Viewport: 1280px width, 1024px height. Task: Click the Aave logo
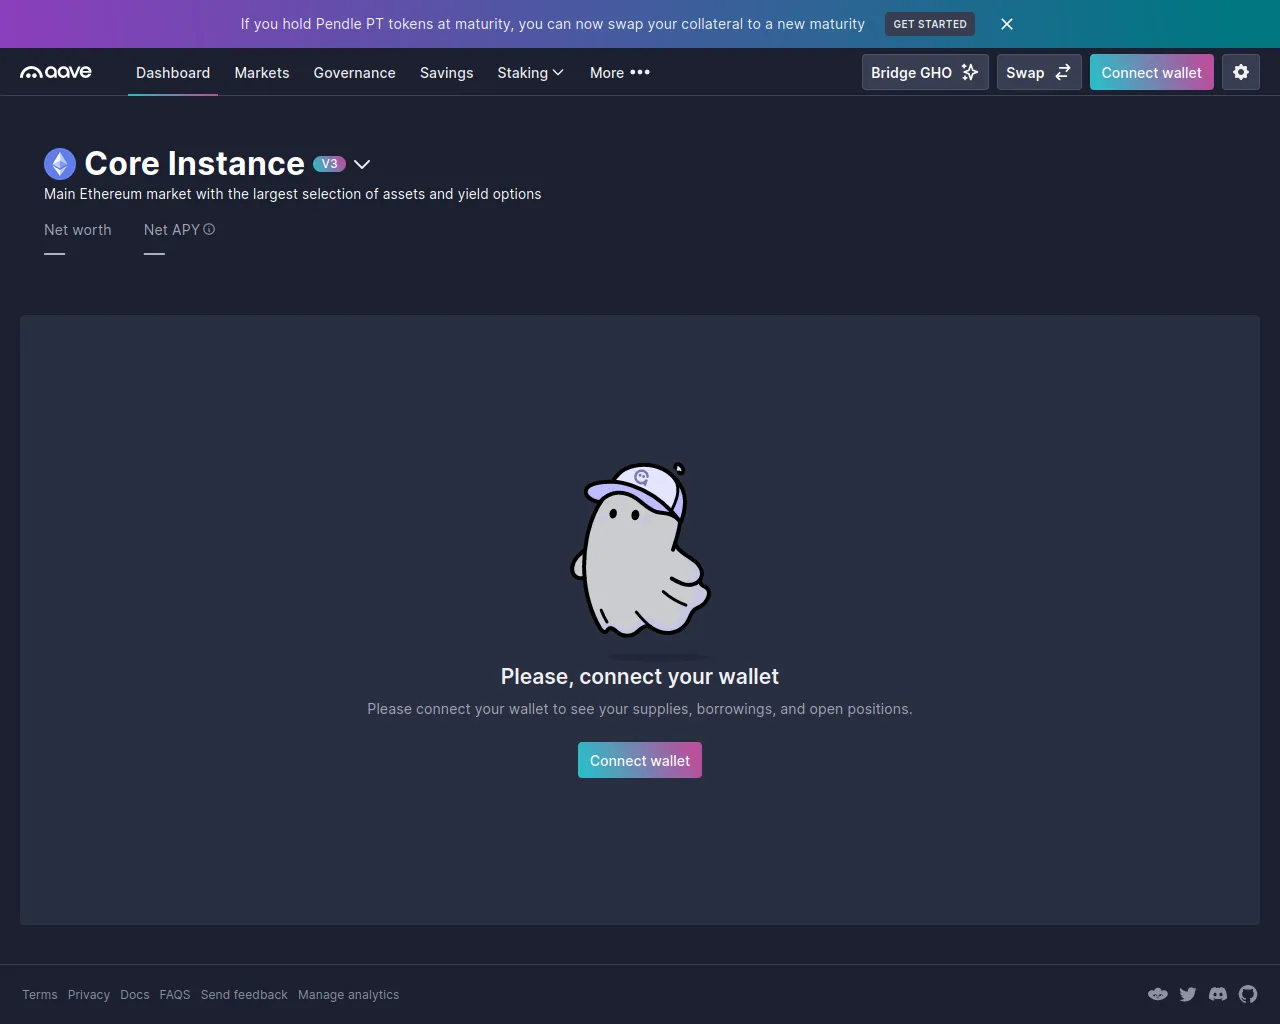[56, 72]
